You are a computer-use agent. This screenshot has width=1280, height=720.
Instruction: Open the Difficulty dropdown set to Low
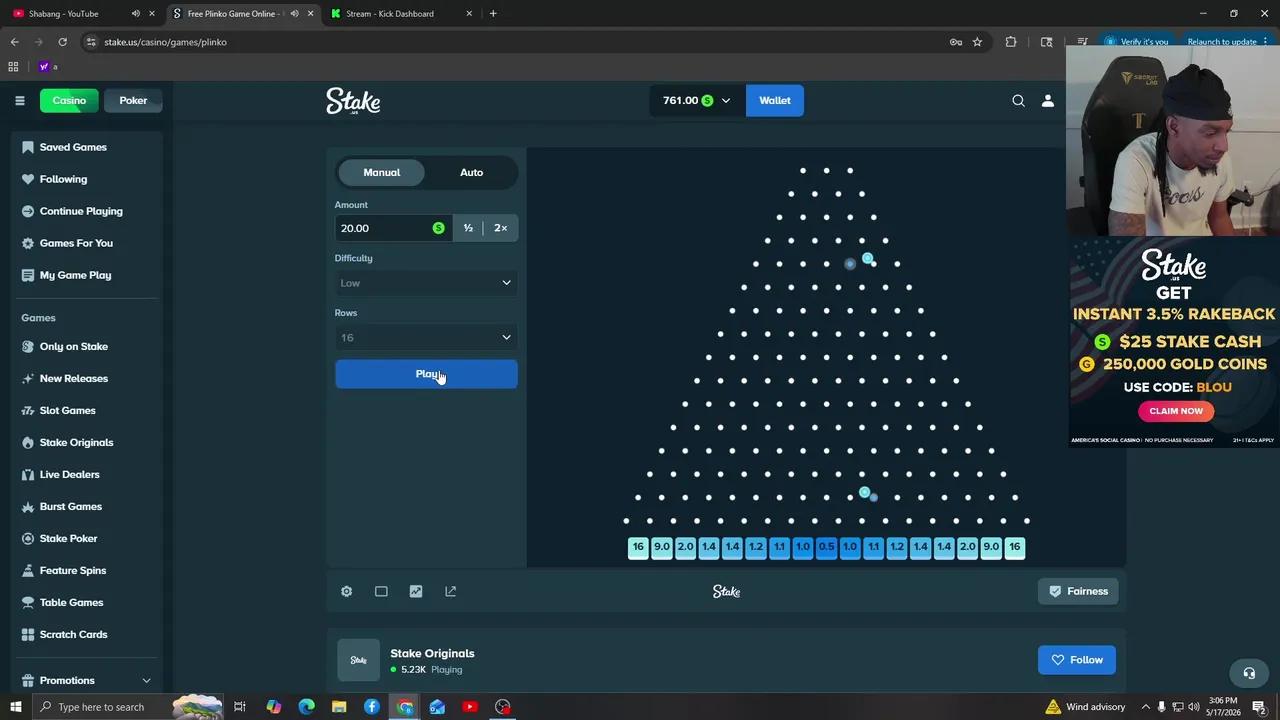click(426, 283)
